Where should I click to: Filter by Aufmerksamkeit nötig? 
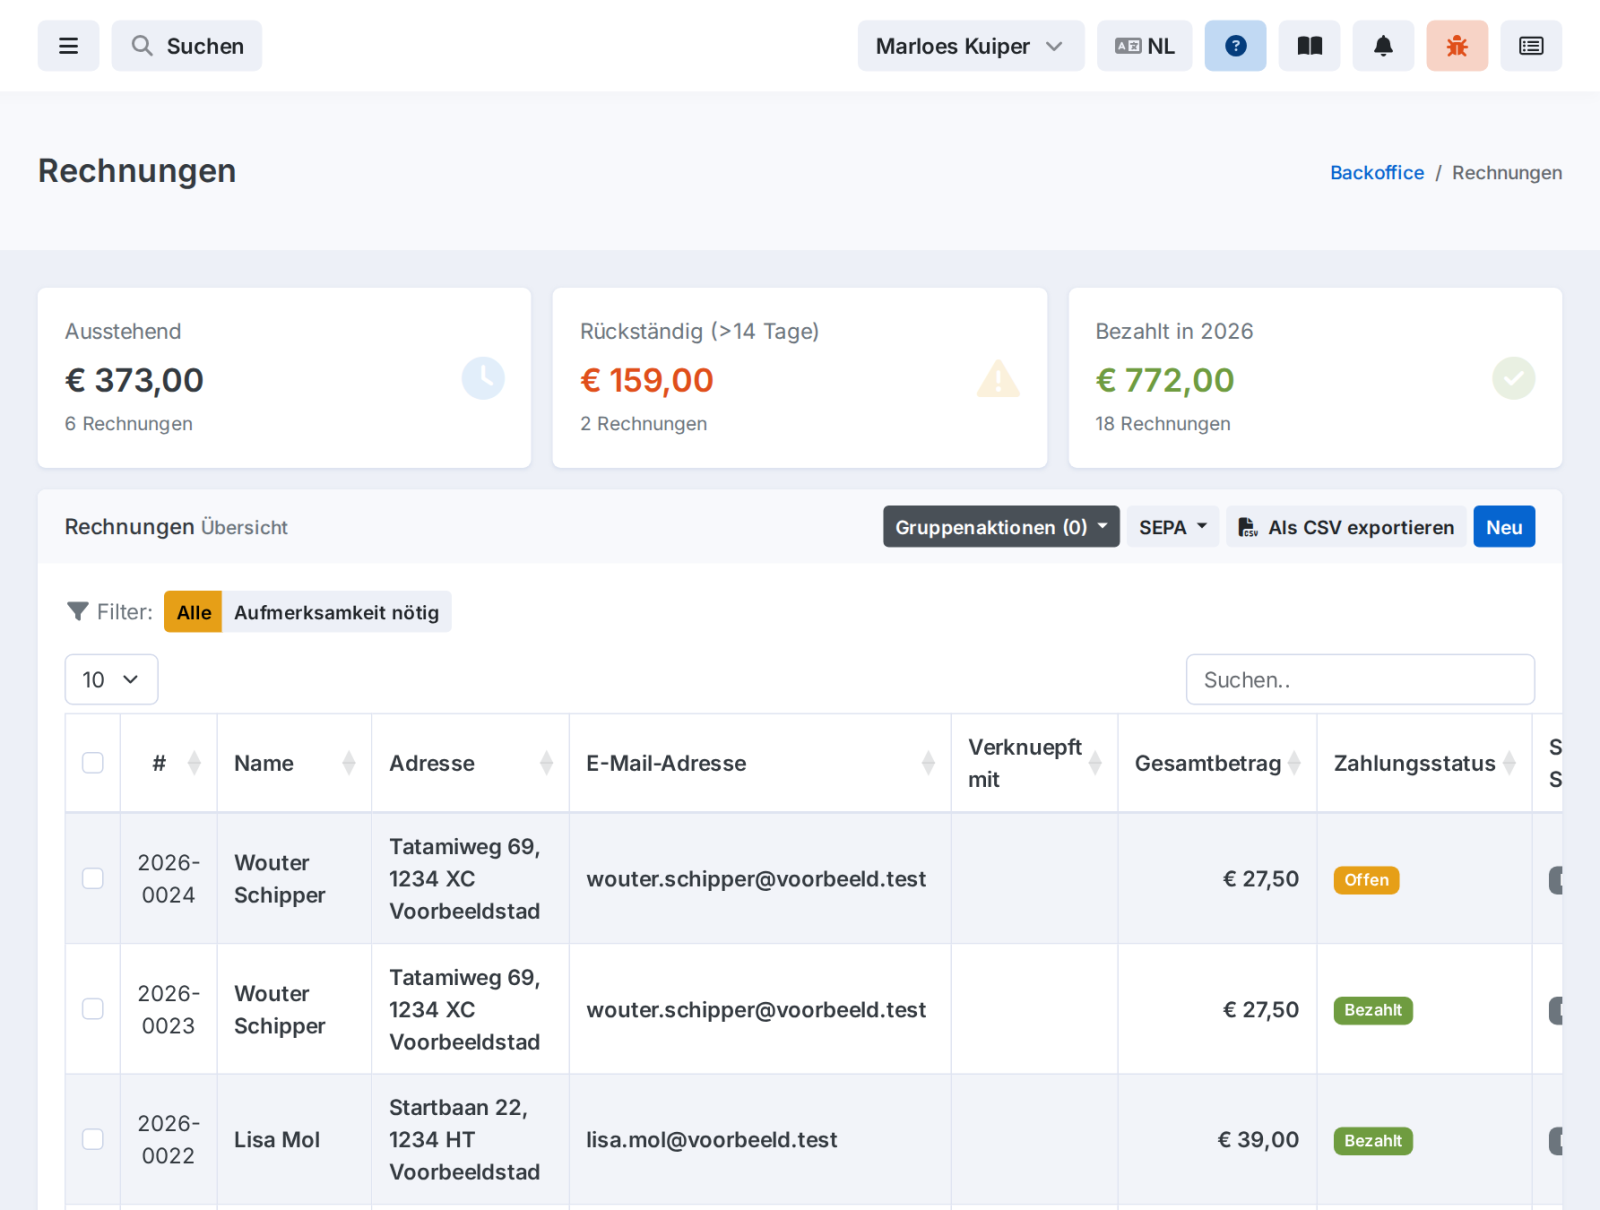(336, 612)
